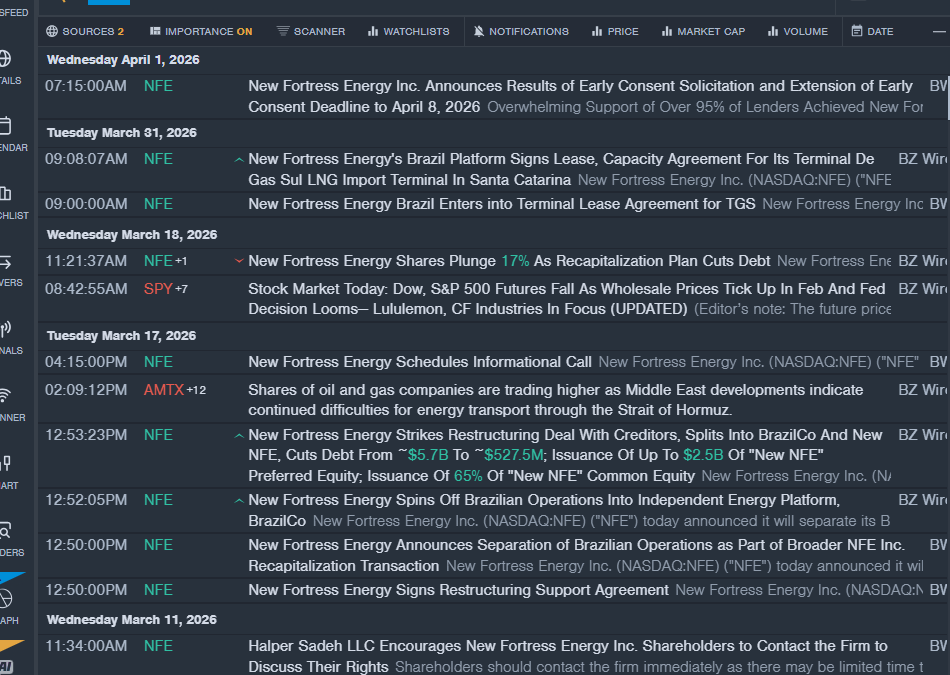Click the SPY ticker symbol

tap(158, 289)
